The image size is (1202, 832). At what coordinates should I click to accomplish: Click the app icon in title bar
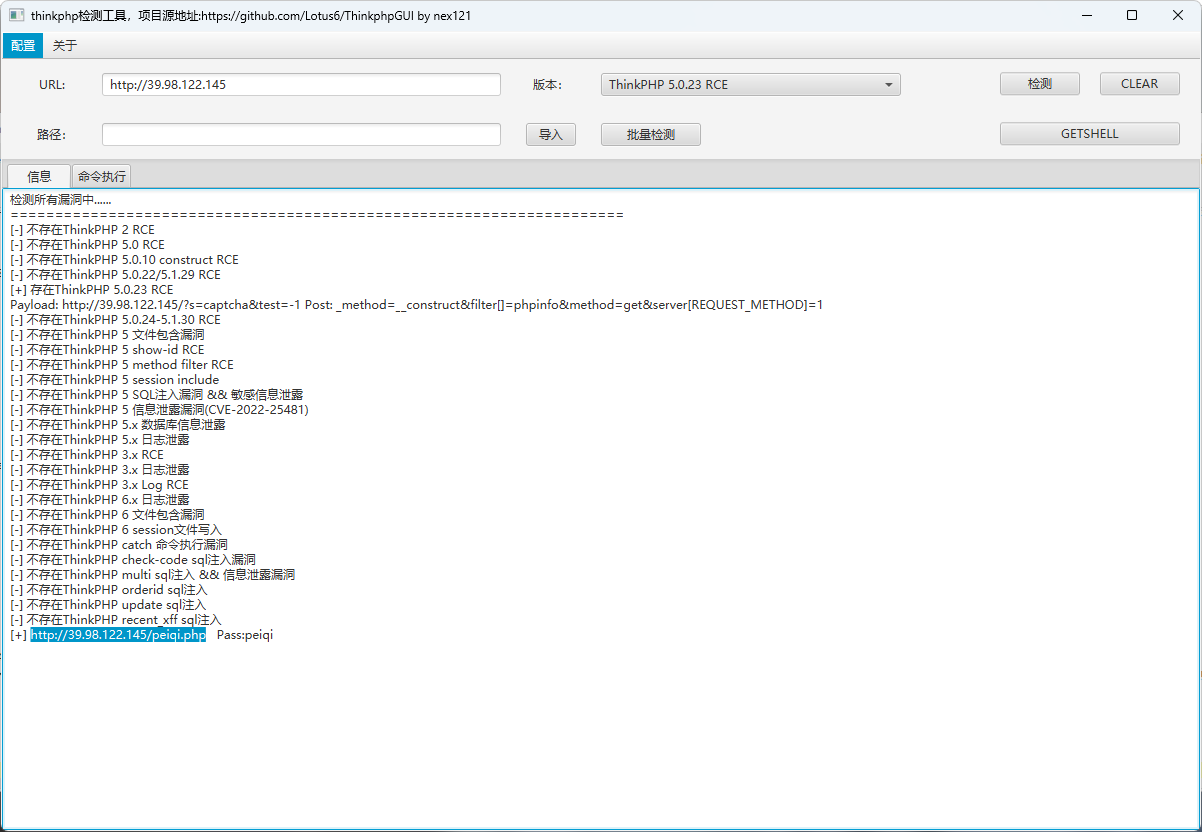(16, 15)
